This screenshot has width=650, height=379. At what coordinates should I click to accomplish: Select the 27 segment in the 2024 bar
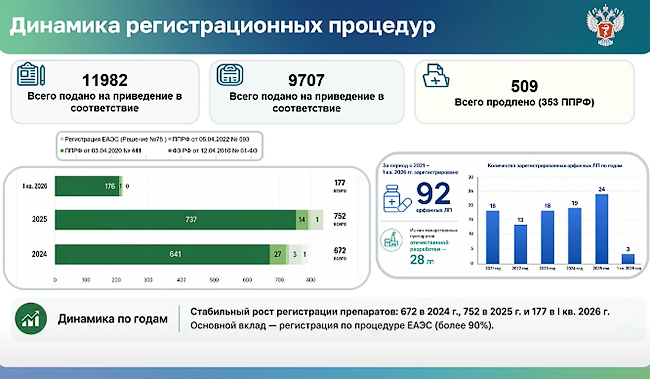pyautogui.click(x=278, y=254)
